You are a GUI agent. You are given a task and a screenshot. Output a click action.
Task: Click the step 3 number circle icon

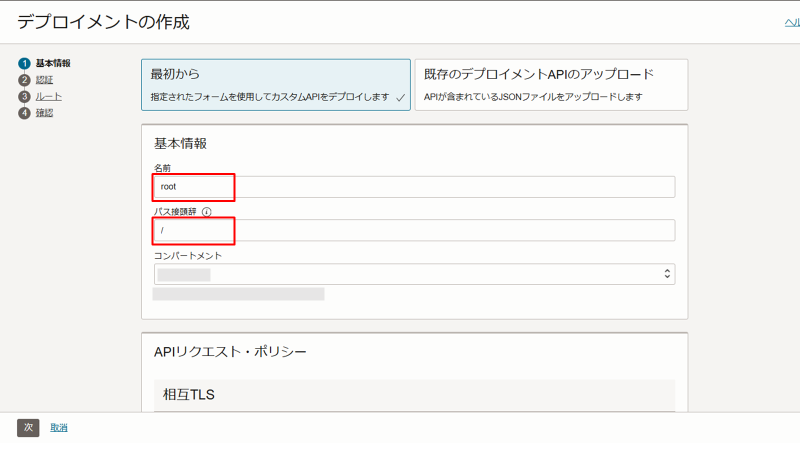point(24,96)
